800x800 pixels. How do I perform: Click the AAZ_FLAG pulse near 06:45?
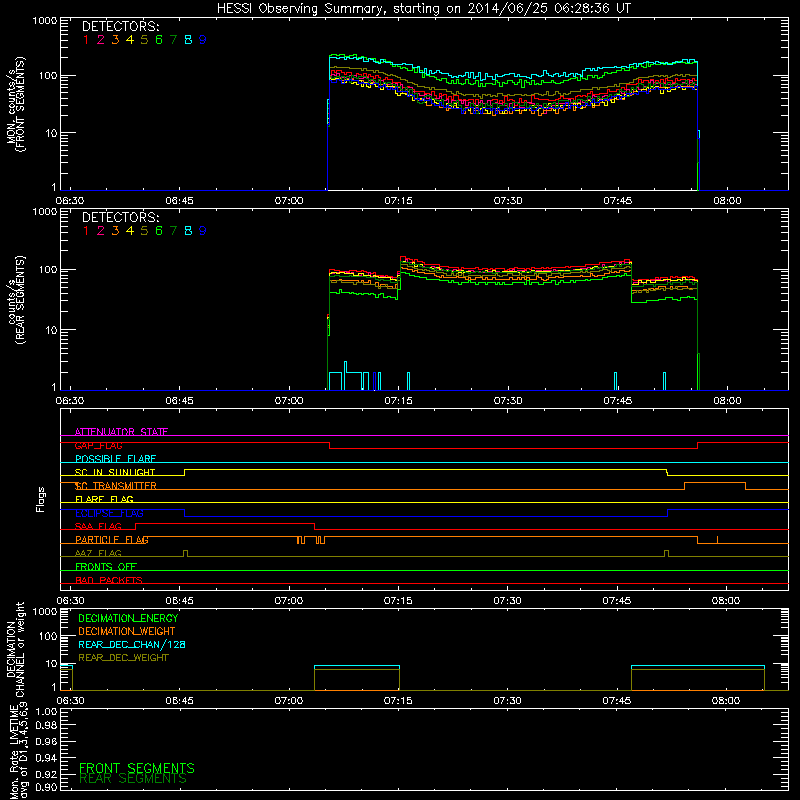(185, 554)
